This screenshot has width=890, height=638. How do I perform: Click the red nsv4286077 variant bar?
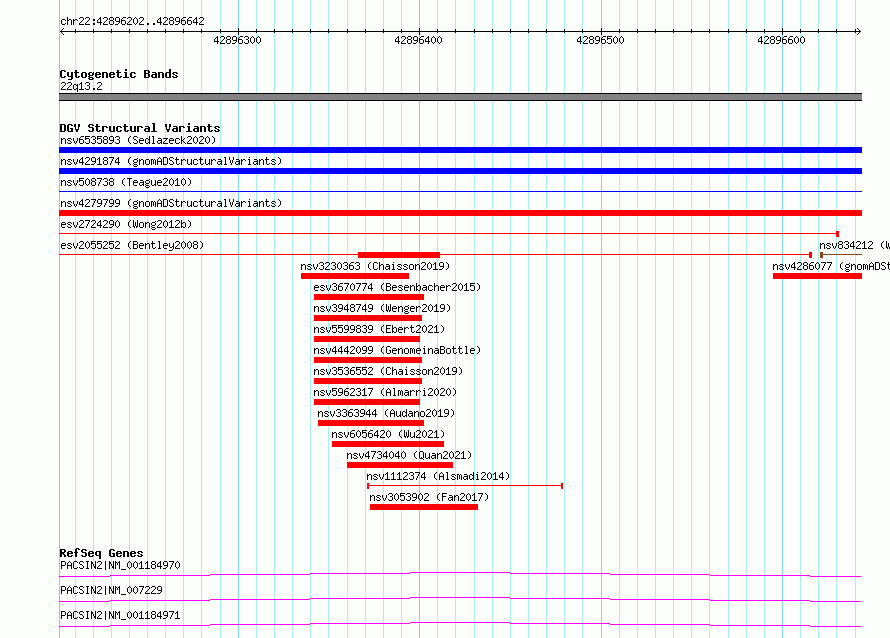(817, 276)
